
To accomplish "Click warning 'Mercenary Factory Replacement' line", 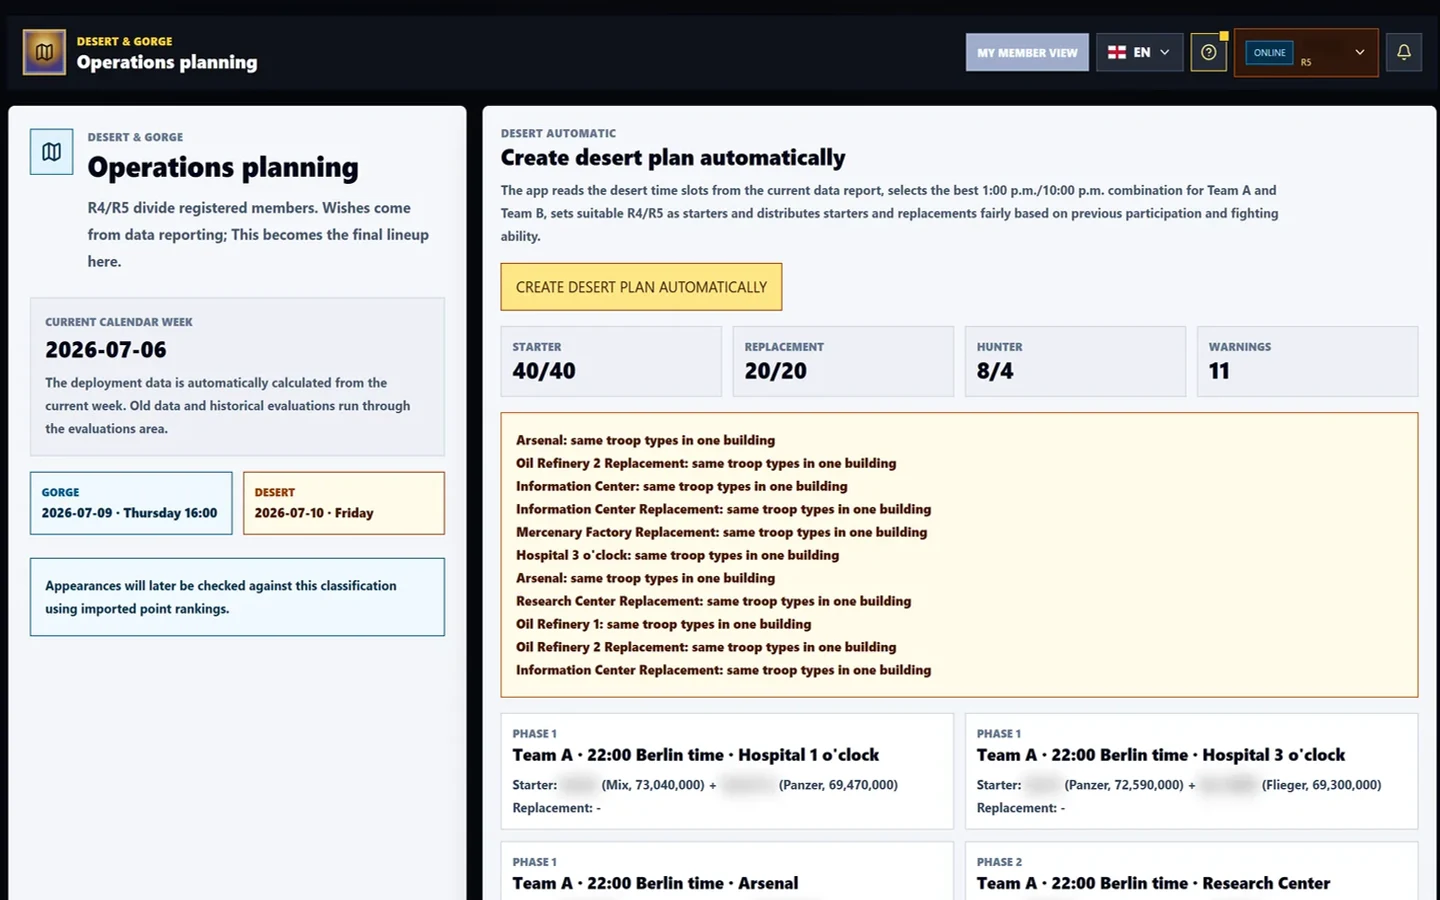I will pyautogui.click(x=721, y=532).
